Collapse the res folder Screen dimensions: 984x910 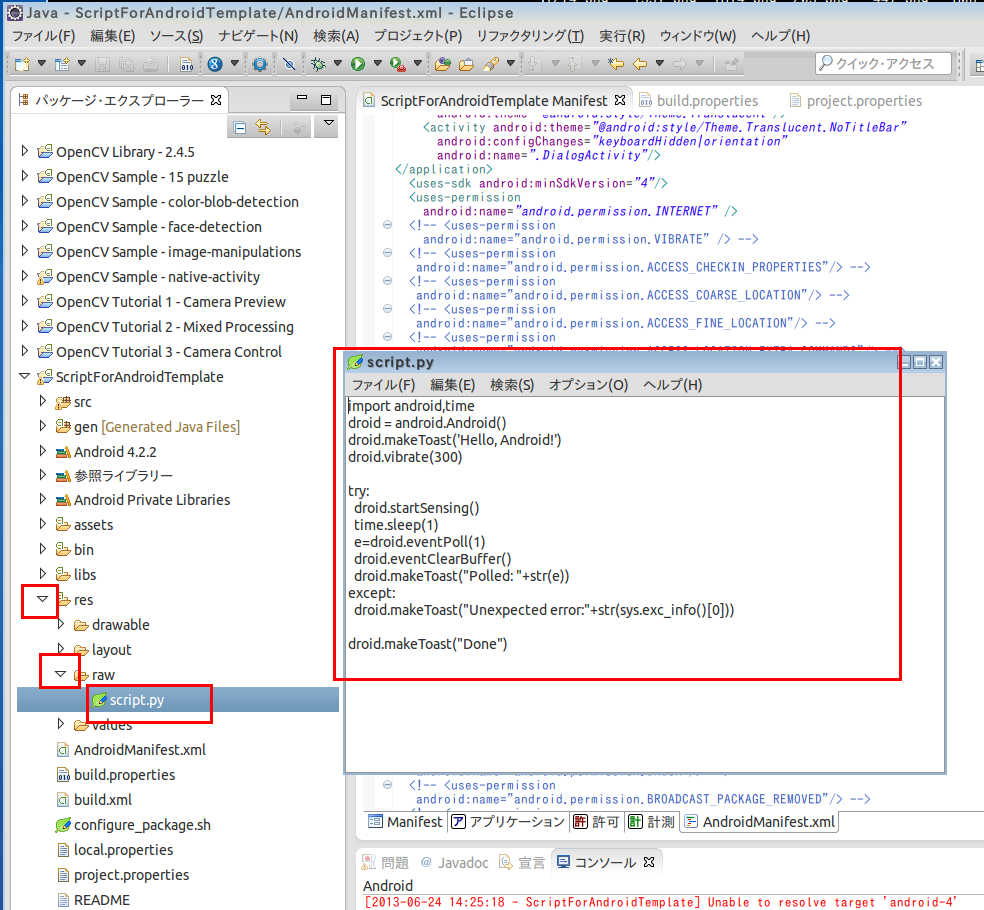(x=43, y=599)
